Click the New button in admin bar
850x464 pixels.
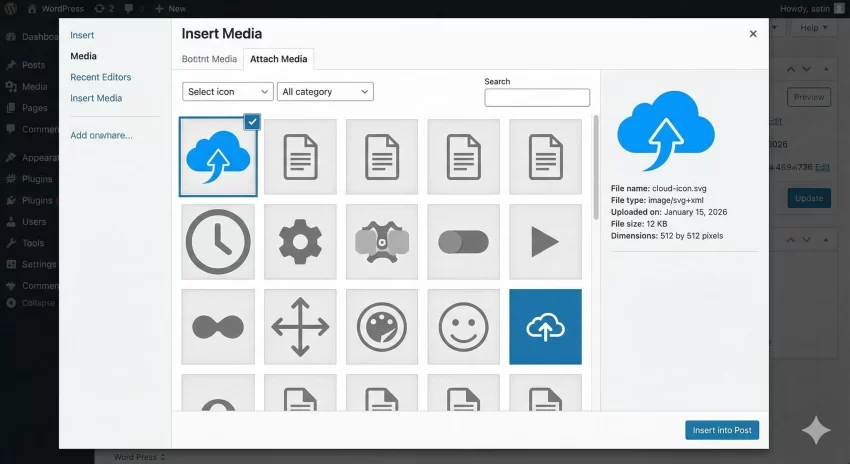pyautogui.click(x=171, y=8)
